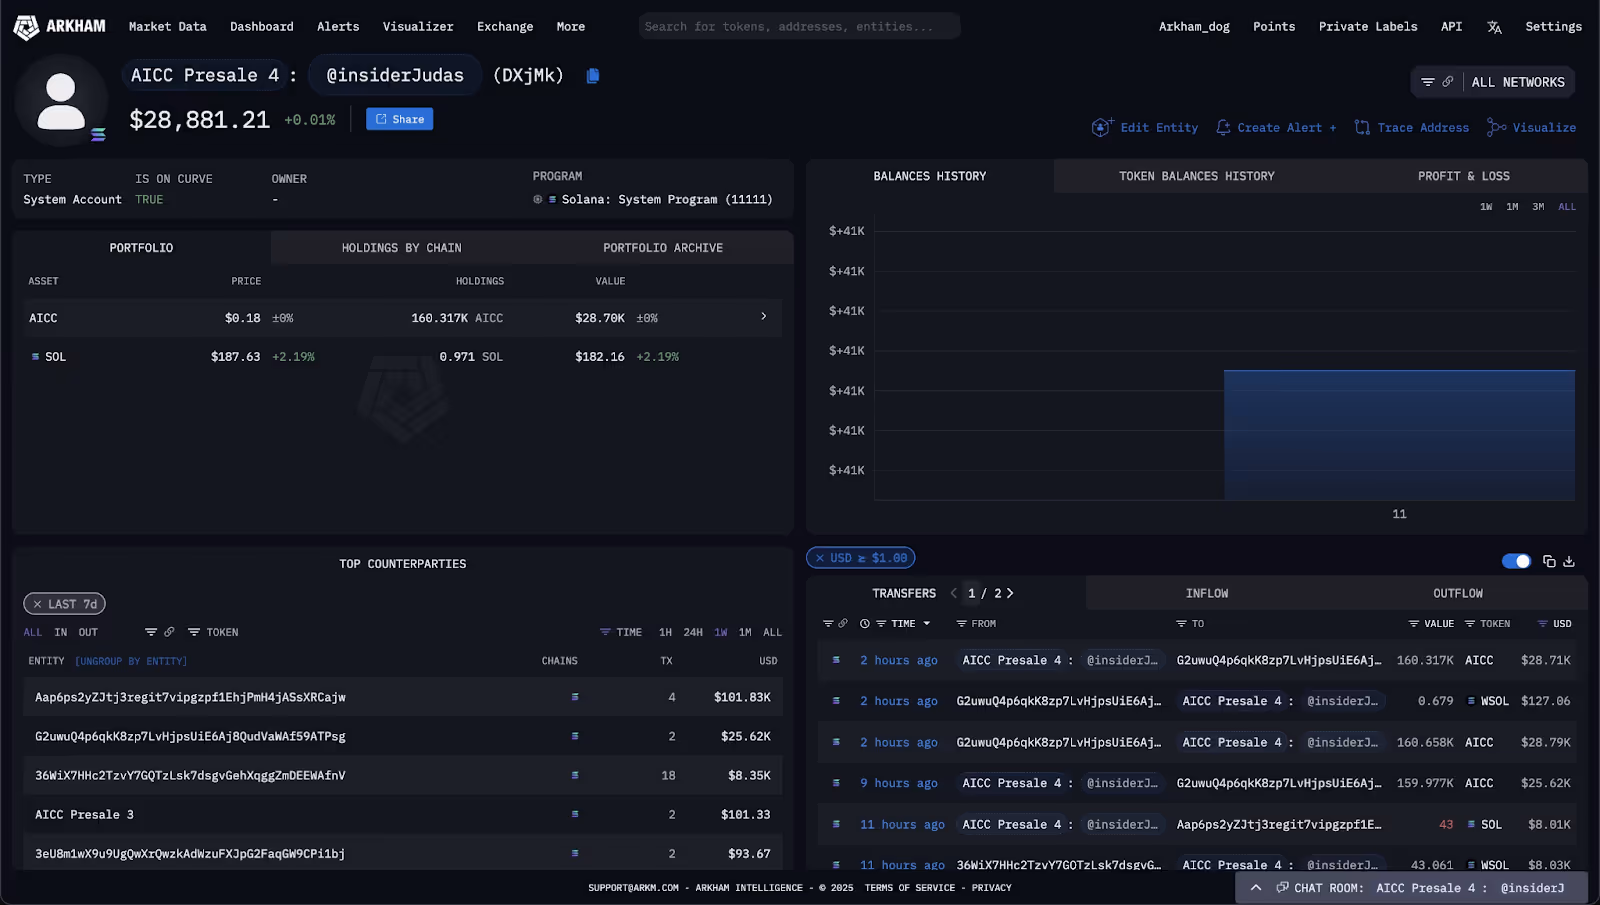Select the OUT counterparties direction filter
Image resolution: width=1600 pixels, height=905 pixels.
coord(88,632)
